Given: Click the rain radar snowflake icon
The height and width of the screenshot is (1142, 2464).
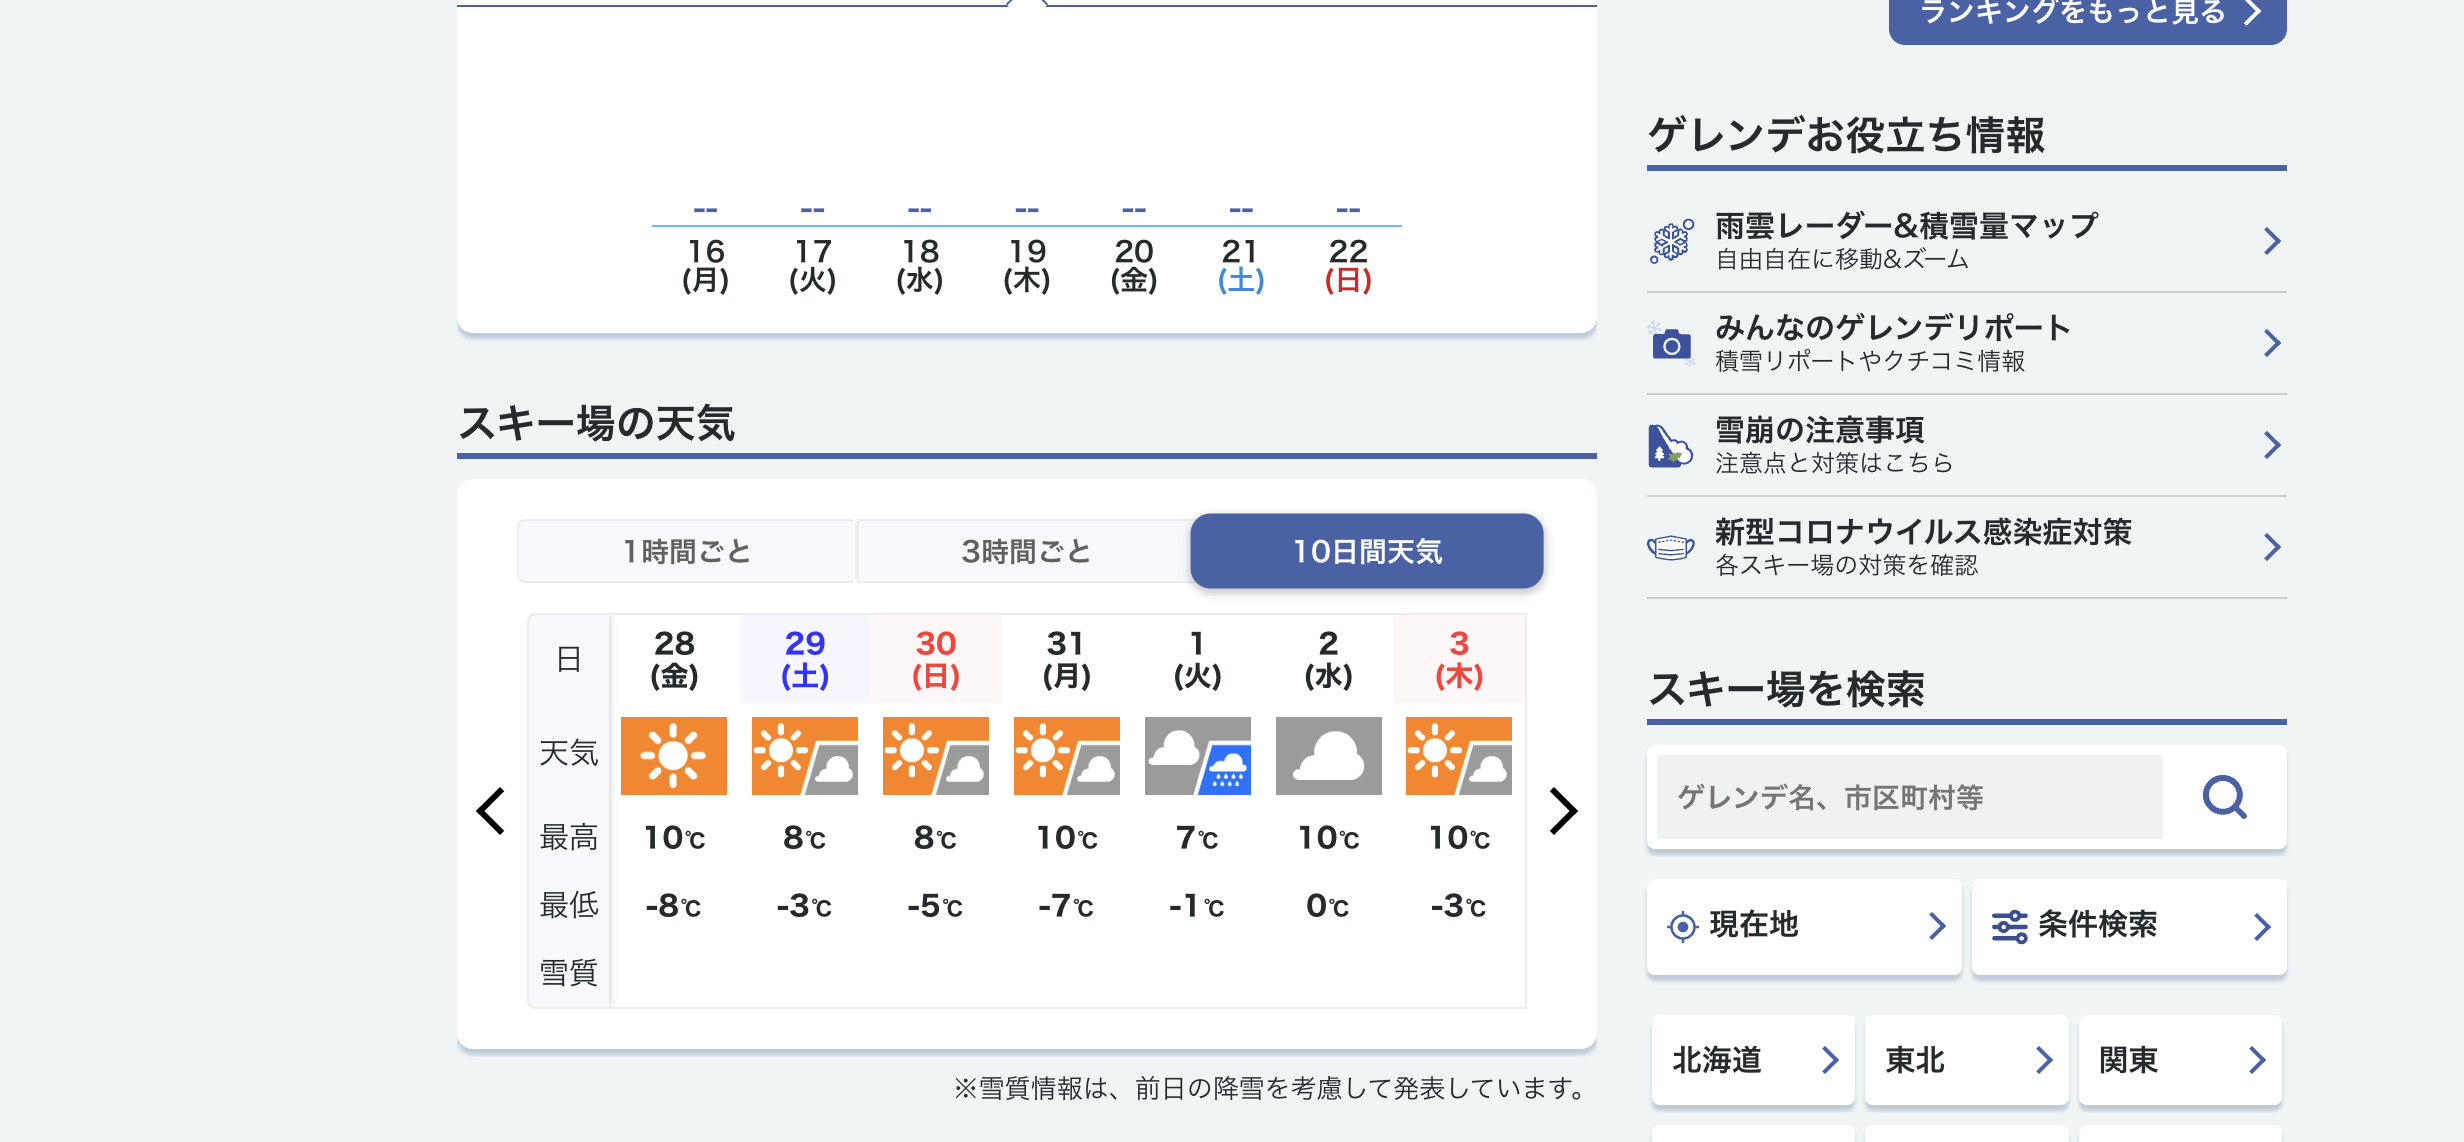Looking at the screenshot, I should coord(1671,241).
